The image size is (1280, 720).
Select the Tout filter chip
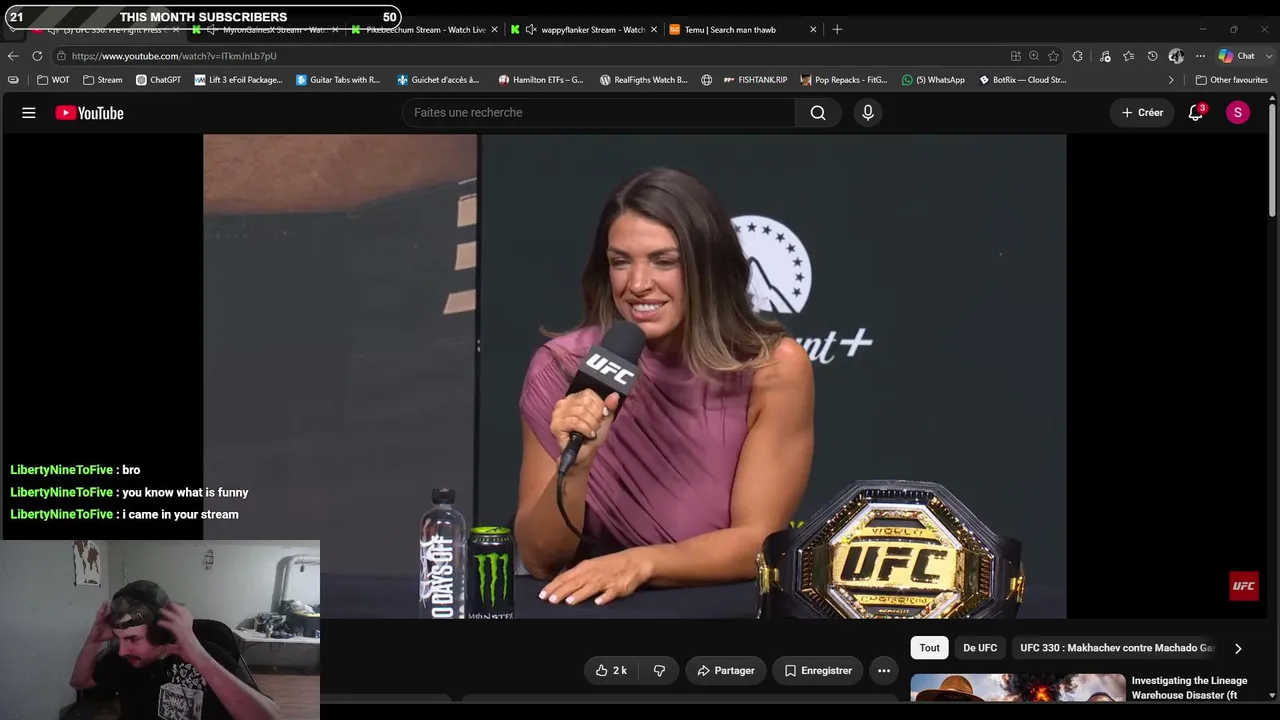pos(930,648)
